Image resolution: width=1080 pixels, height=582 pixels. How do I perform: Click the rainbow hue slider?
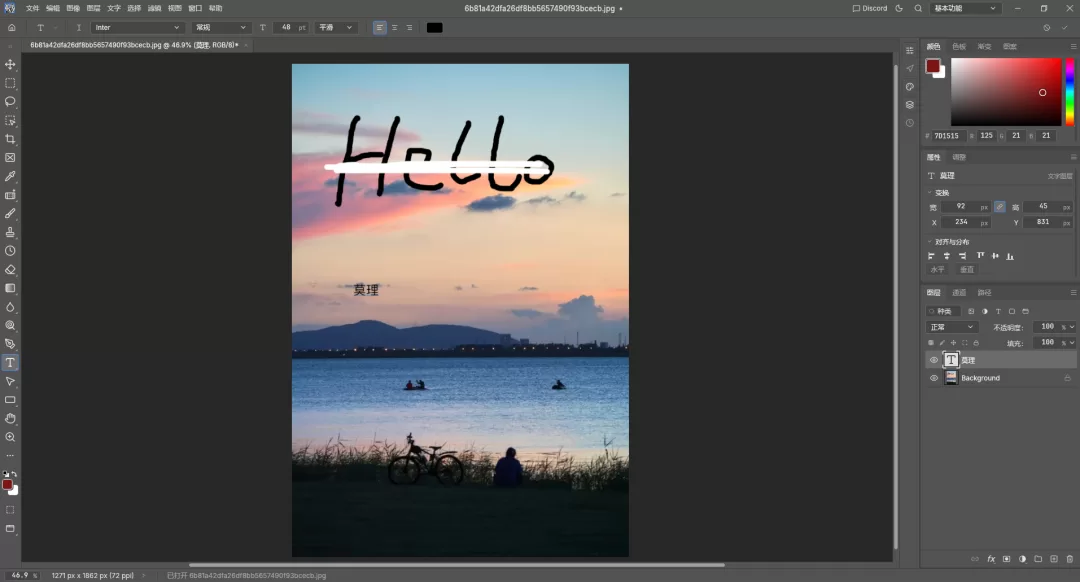[x=1070, y=92]
